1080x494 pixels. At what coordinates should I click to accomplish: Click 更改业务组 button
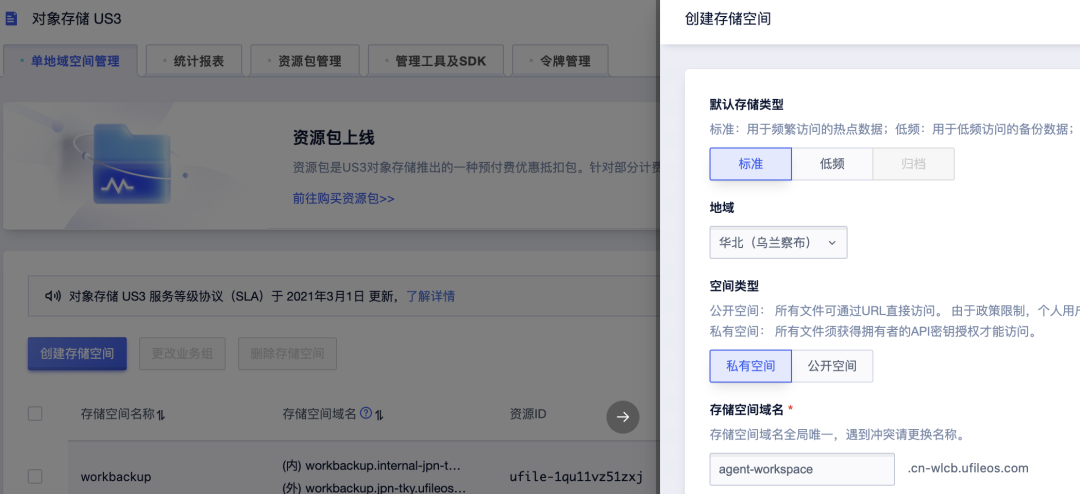(x=183, y=354)
